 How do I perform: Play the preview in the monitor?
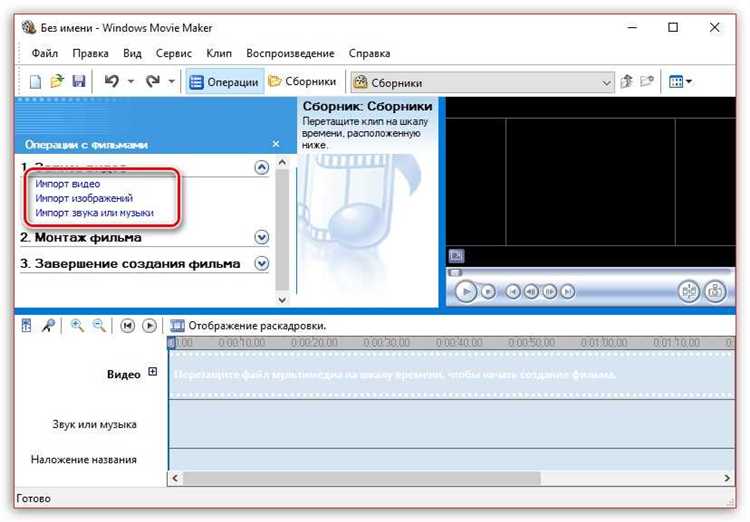[x=466, y=291]
